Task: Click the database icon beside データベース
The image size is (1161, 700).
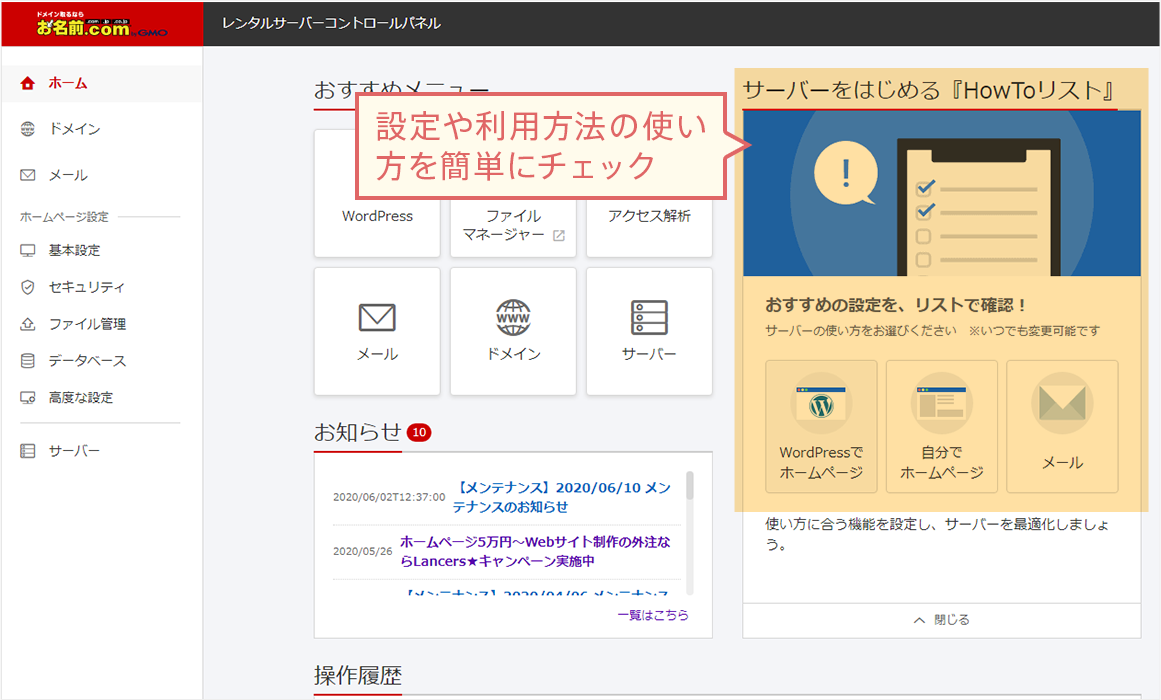Action: (x=27, y=361)
